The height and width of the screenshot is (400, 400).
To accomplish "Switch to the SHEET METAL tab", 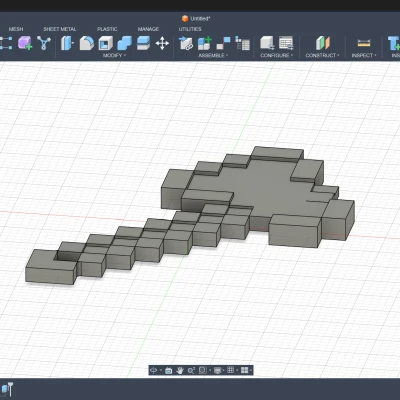I will tap(60, 29).
